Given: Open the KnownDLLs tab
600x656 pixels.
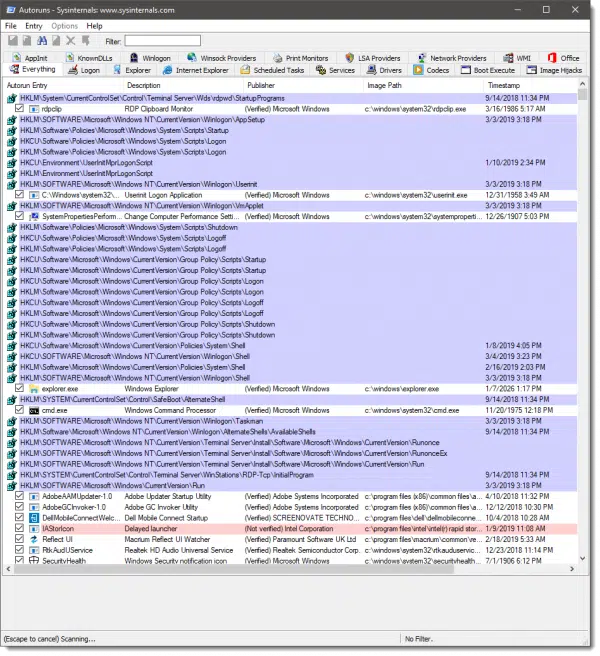Looking at the screenshot, I should click(90, 58).
